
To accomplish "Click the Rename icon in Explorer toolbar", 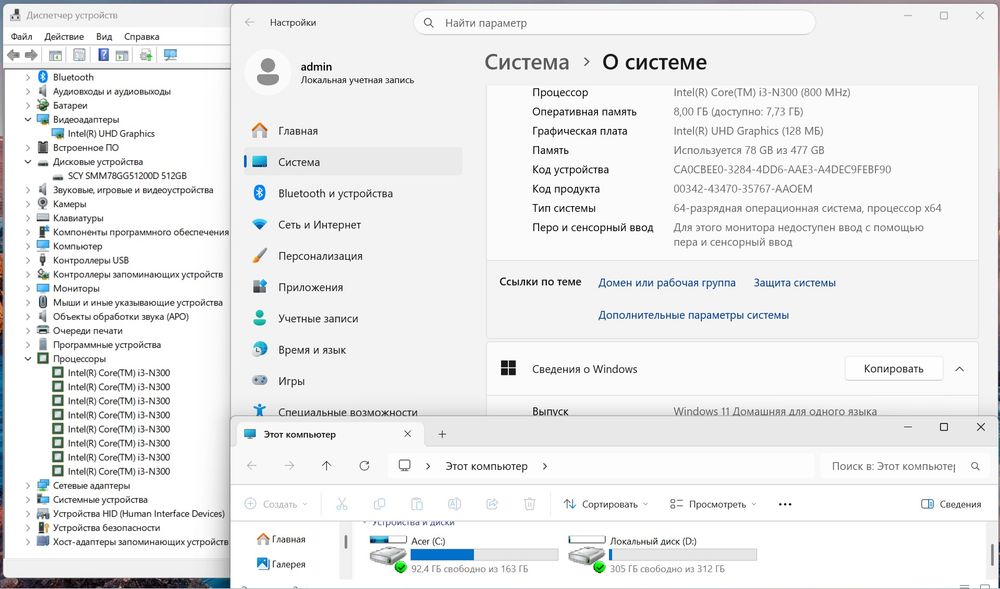I will [x=454, y=504].
